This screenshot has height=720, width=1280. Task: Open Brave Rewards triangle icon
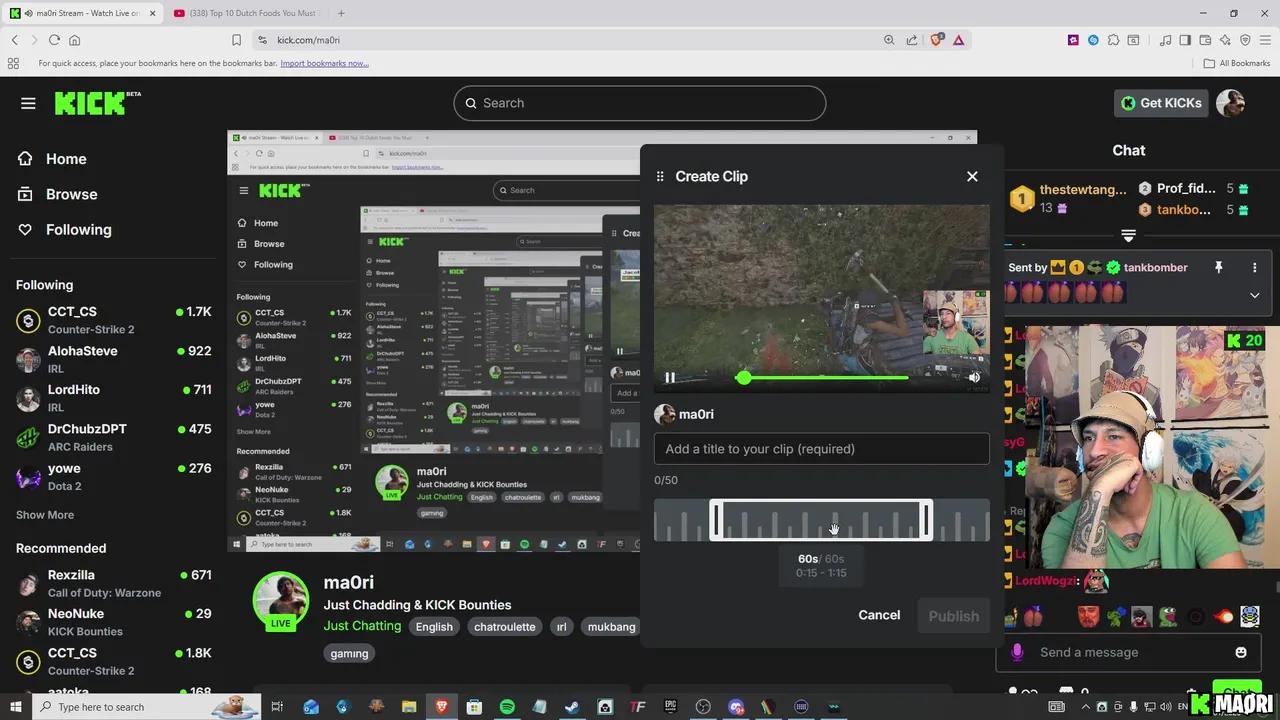[958, 40]
